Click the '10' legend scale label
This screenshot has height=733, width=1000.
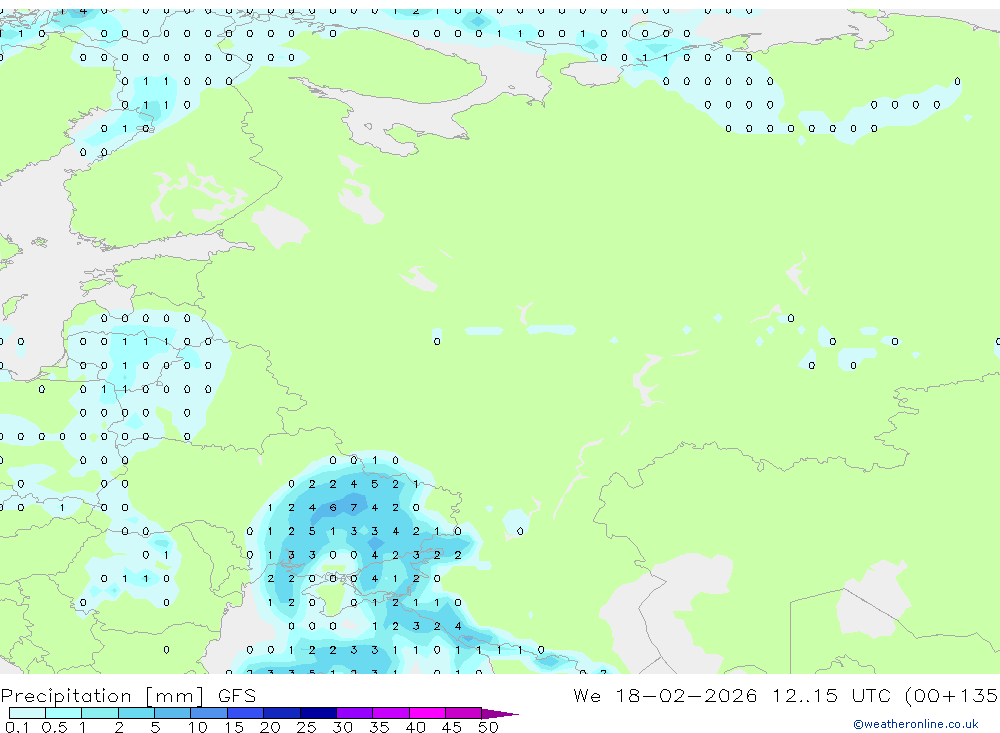(198, 727)
